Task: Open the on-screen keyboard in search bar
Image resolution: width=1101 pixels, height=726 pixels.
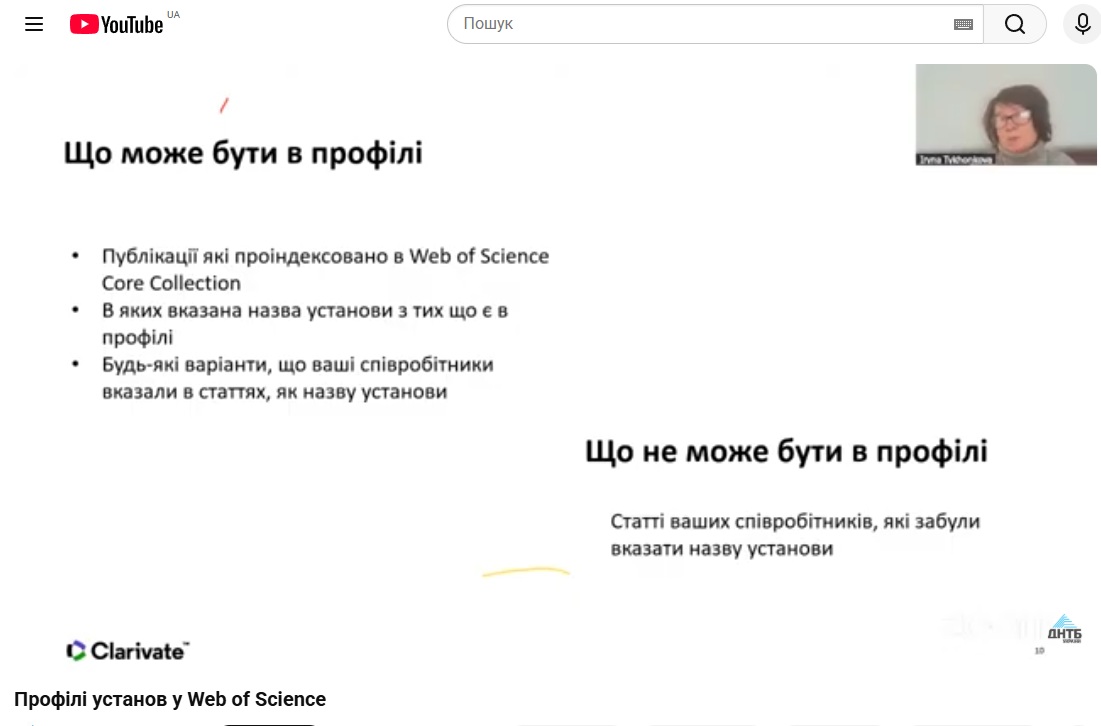Action: [963, 24]
